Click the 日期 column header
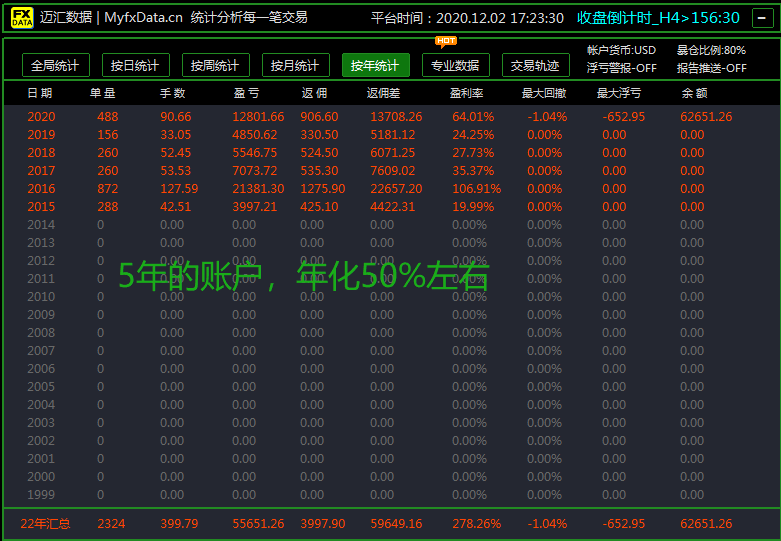This screenshot has width=781, height=541. tap(40, 93)
